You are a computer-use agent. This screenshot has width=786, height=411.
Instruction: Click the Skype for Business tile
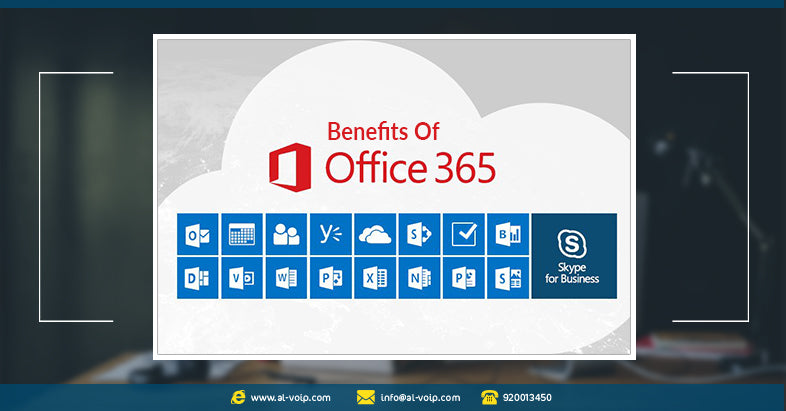pyautogui.click(x=574, y=256)
